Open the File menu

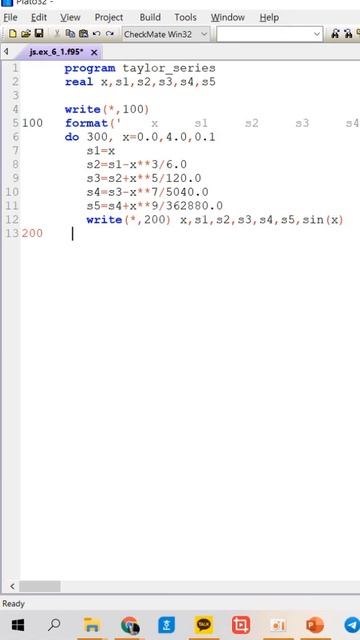point(11,18)
